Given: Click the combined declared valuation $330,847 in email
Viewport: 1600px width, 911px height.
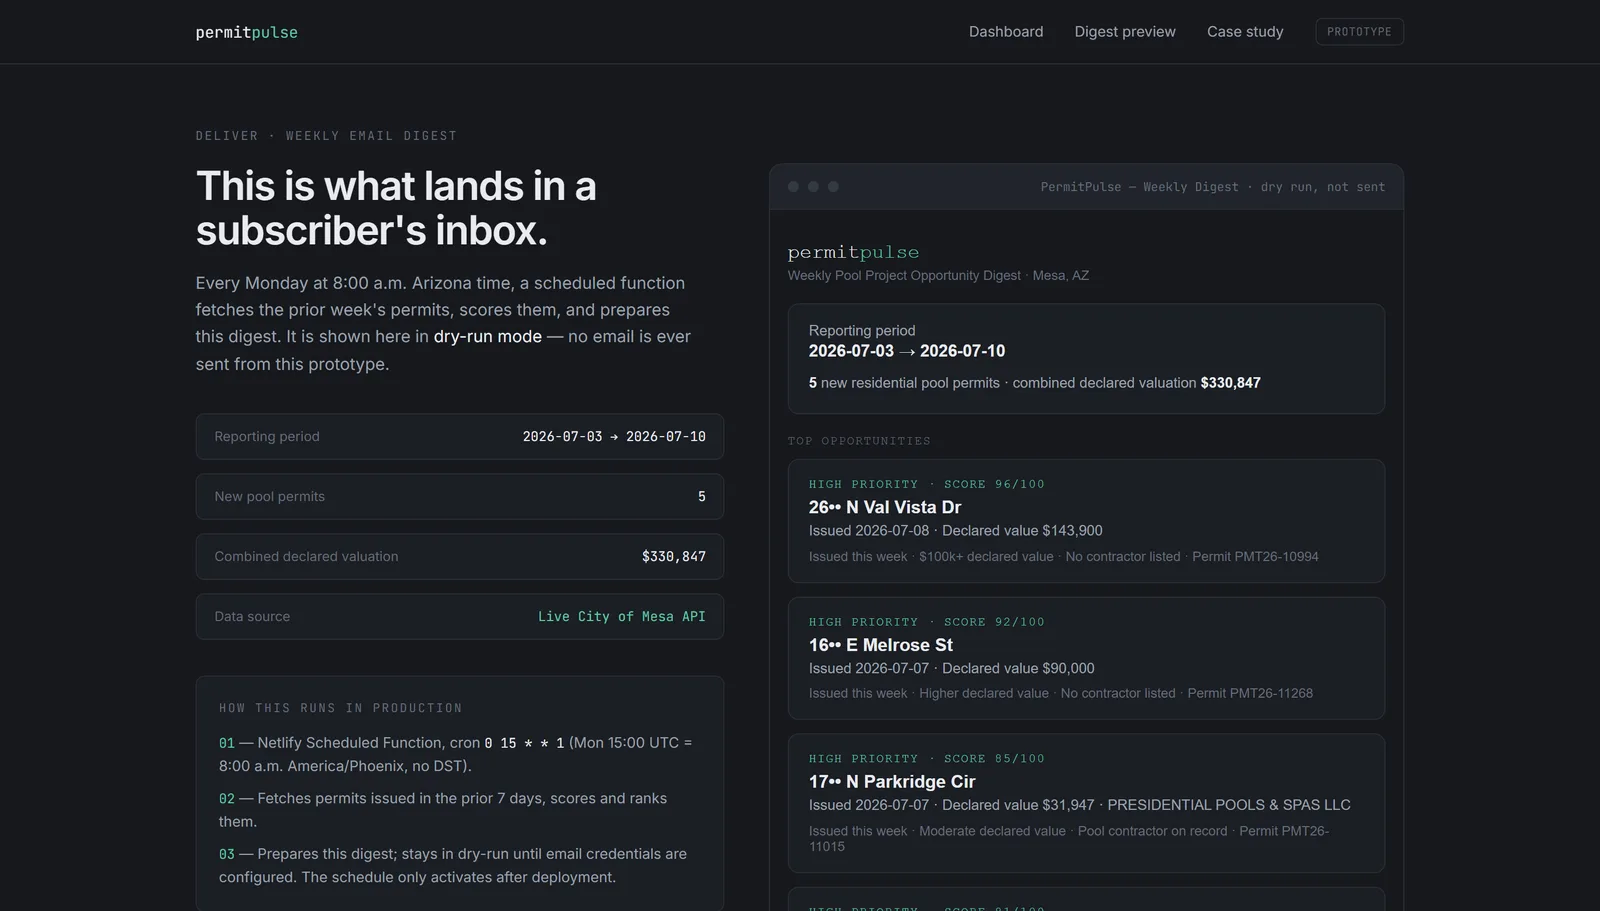Looking at the screenshot, I should pos(1230,383).
